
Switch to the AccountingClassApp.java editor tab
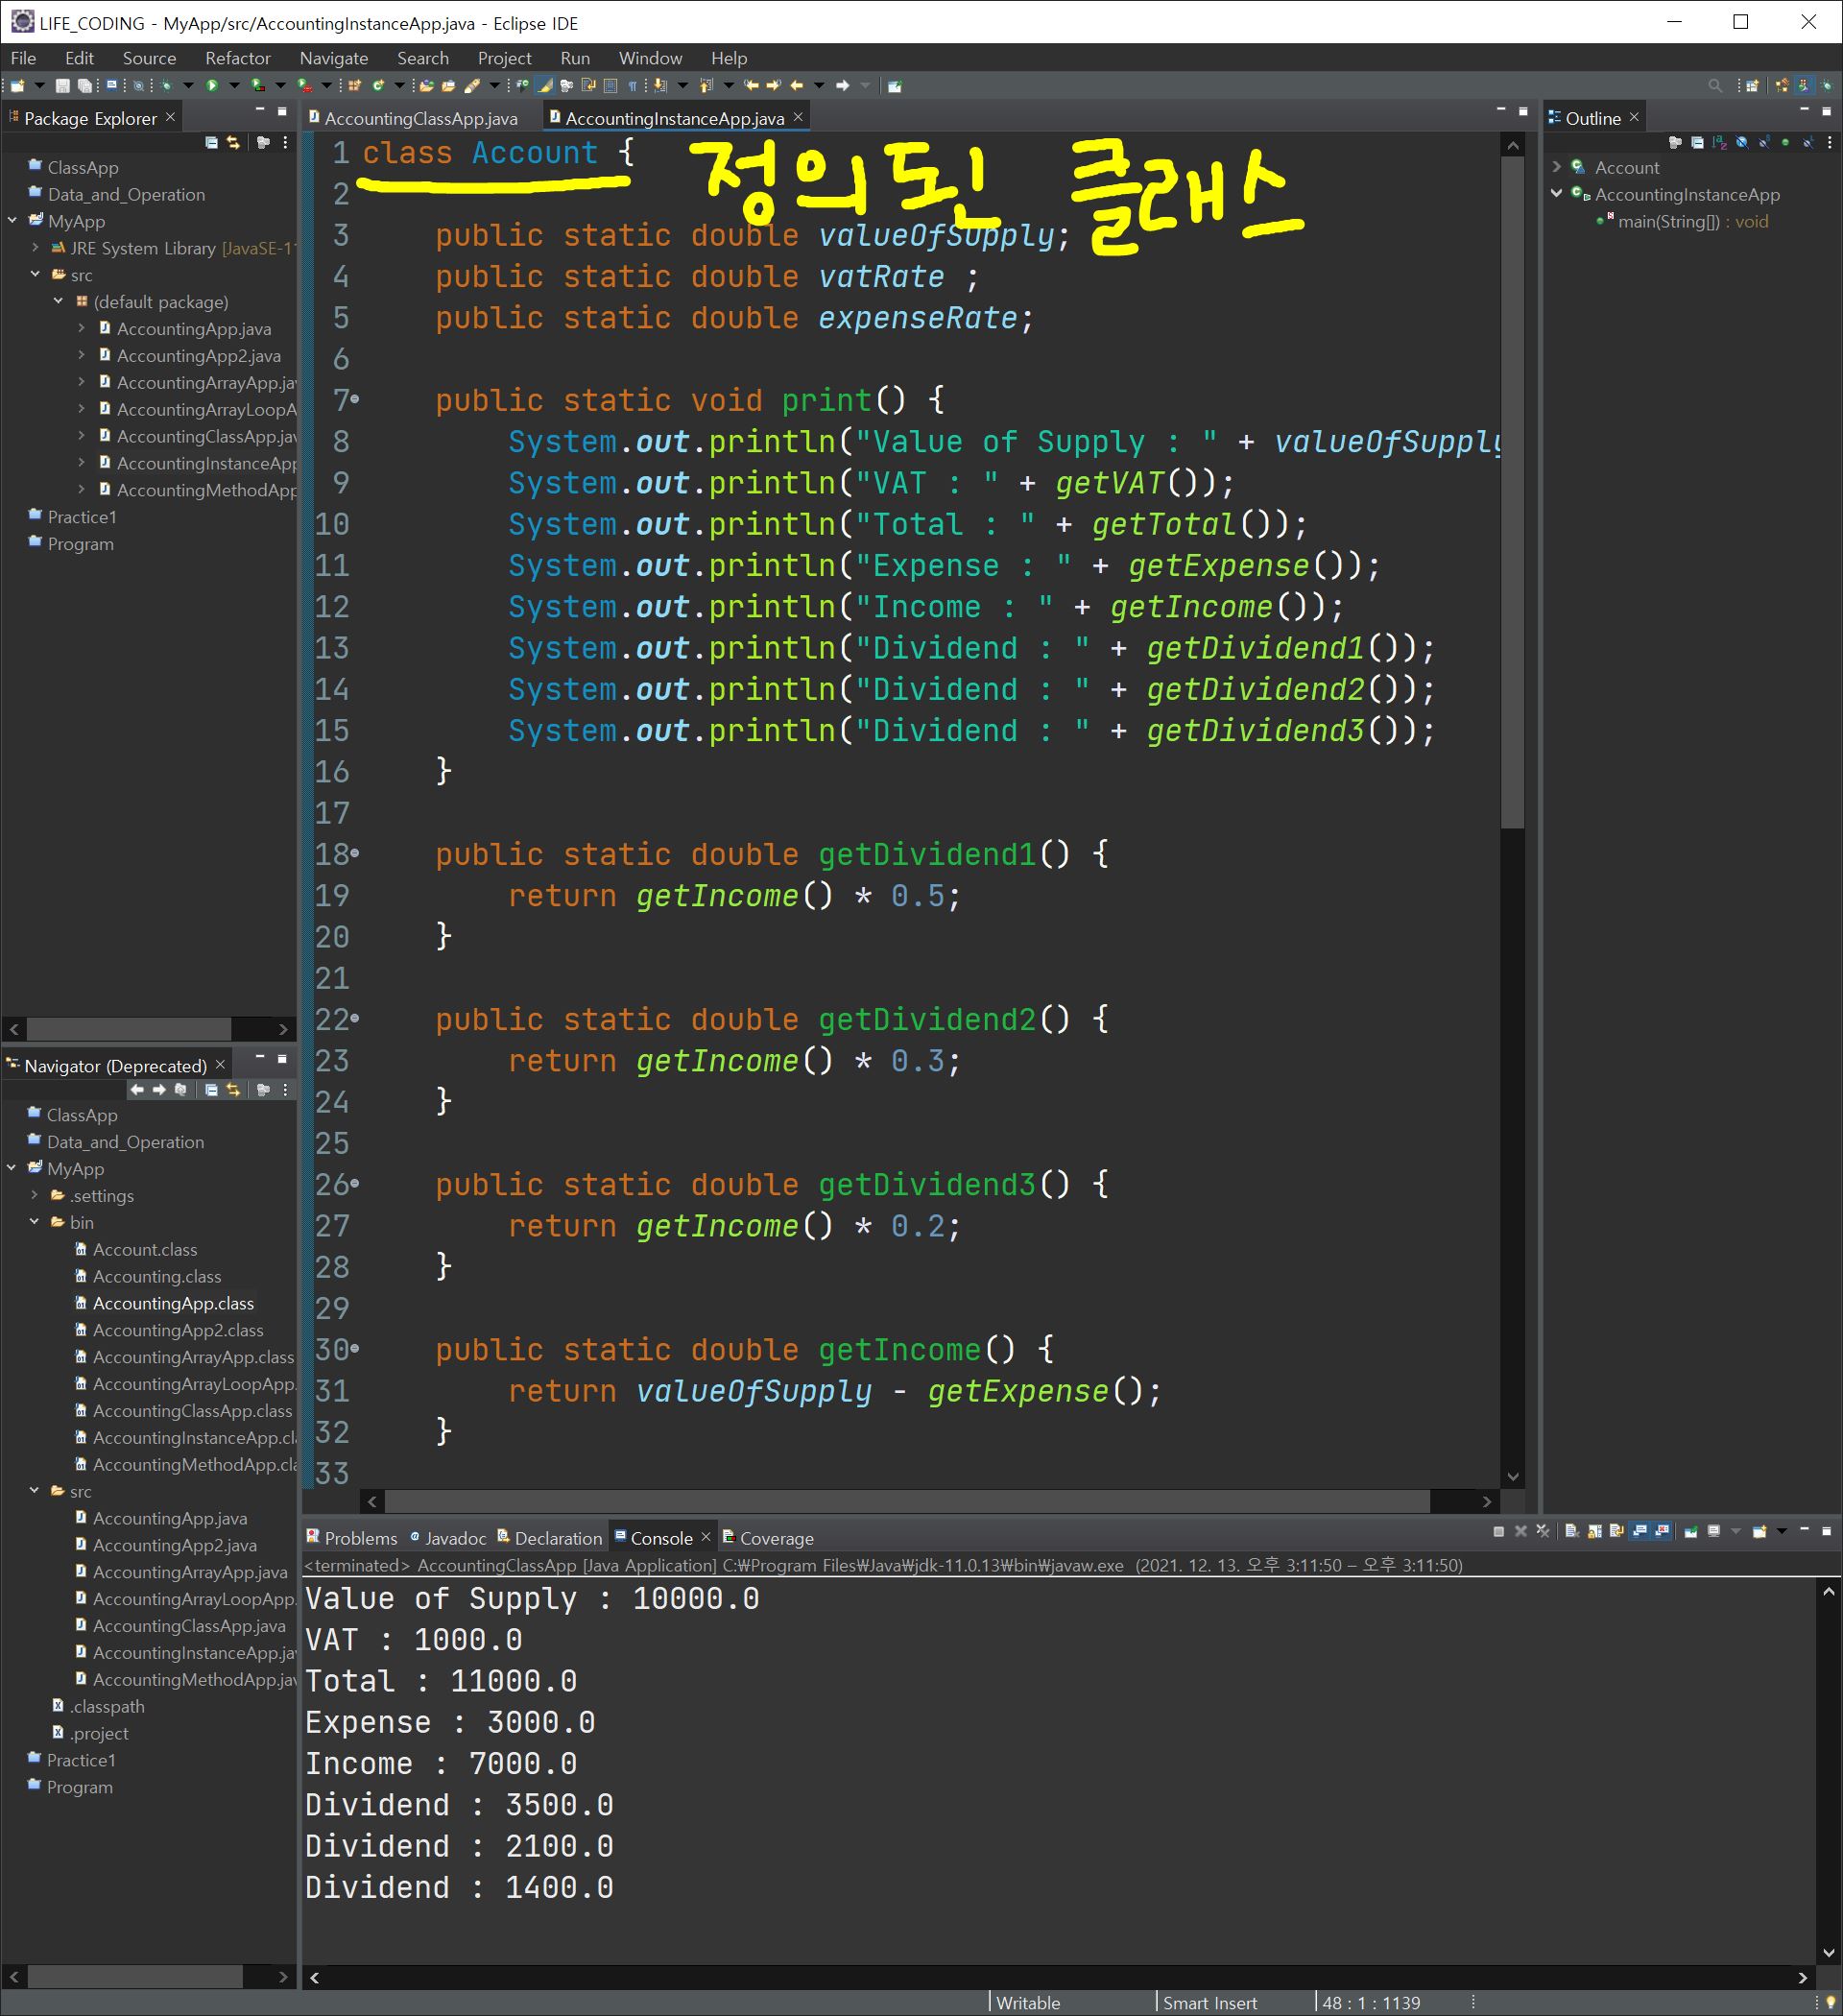coord(420,118)
